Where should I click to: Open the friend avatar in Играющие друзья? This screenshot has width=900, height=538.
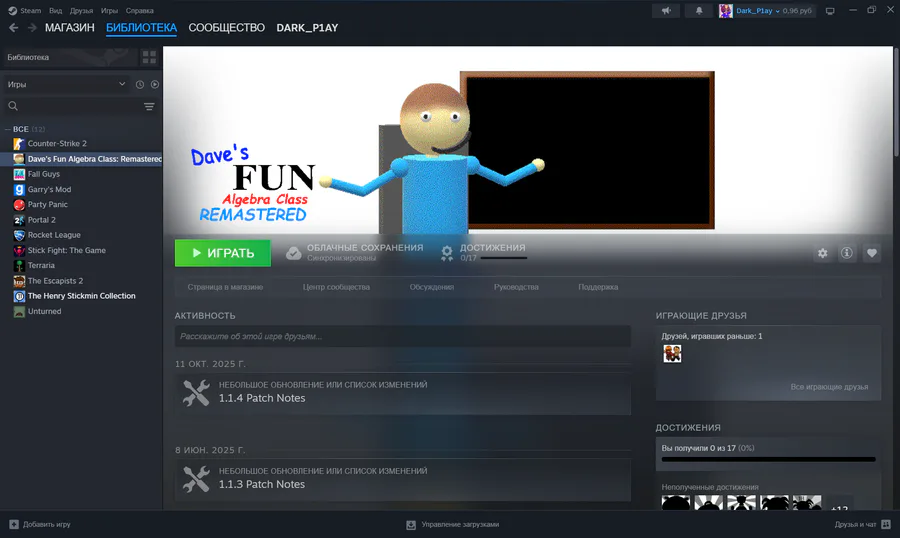click(x=672, y=354)
